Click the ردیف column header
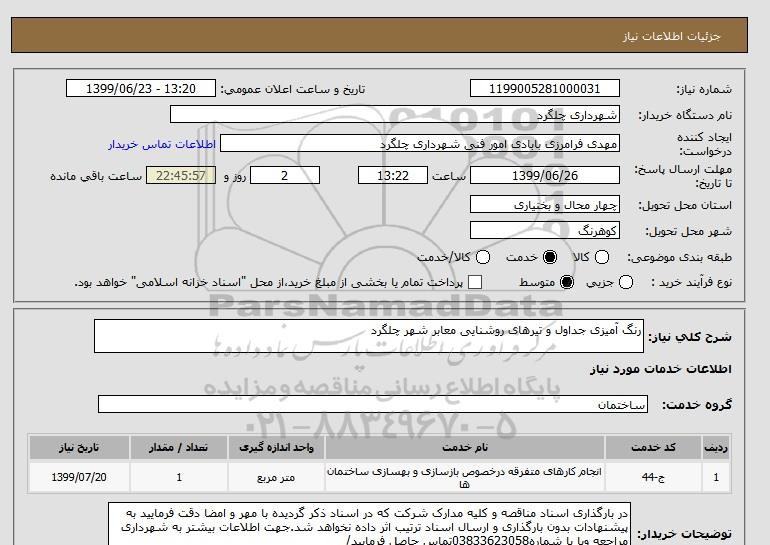This screenshot has width=770, height=545. pos(716,447)
